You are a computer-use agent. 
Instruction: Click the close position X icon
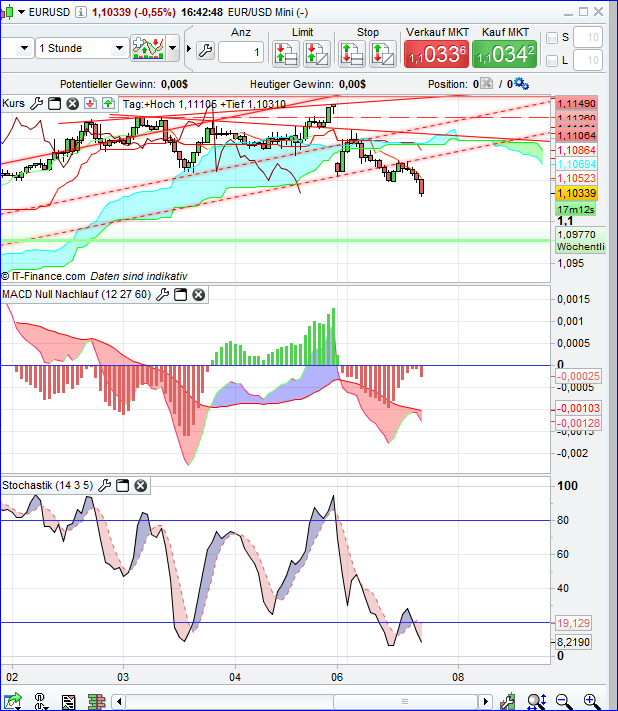486,83
